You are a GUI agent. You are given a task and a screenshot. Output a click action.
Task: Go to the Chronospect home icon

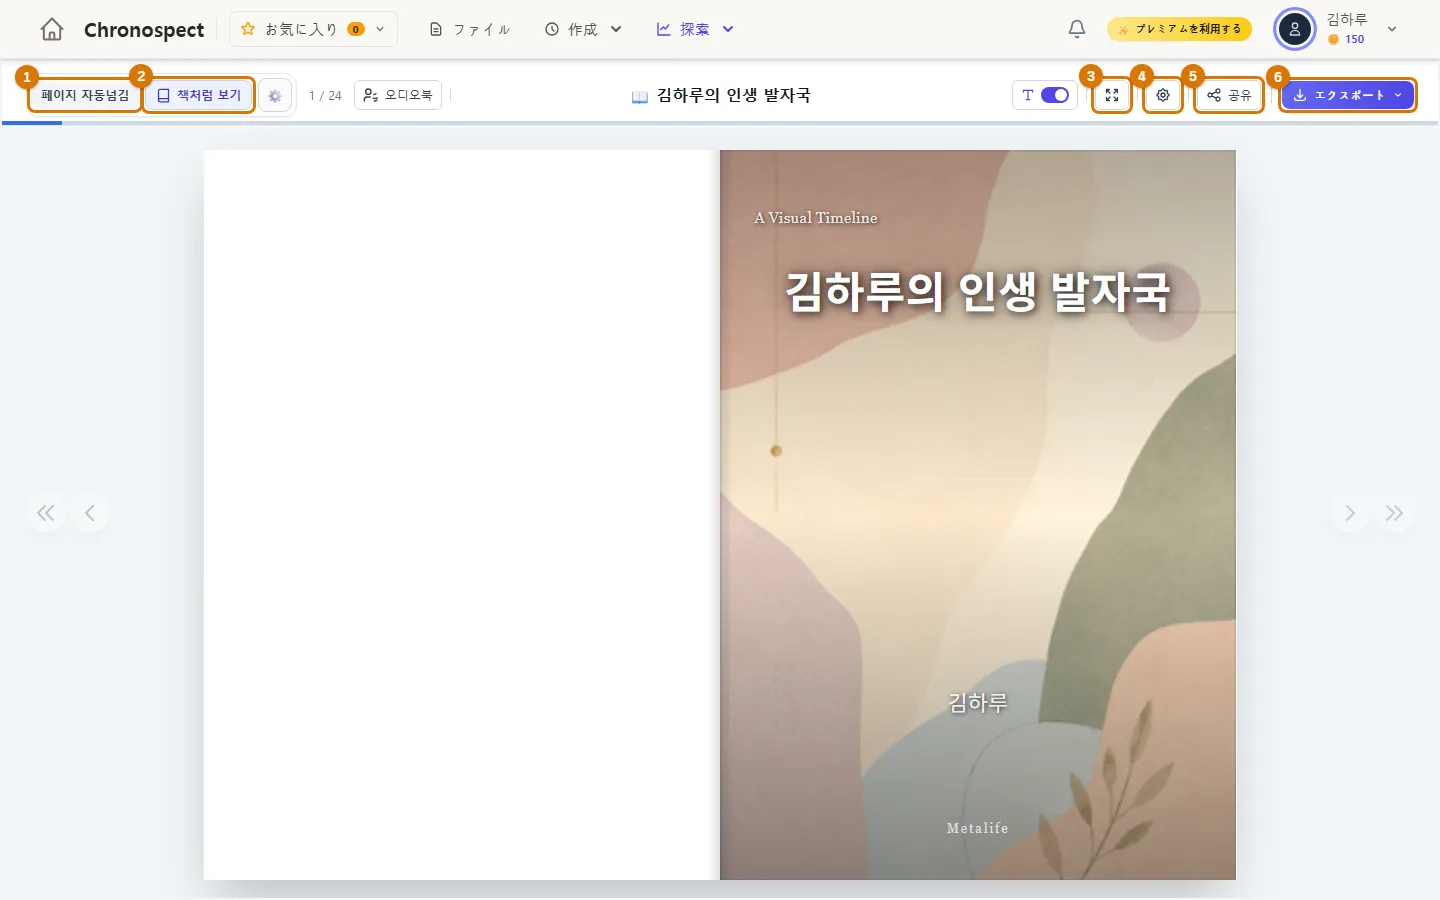tap(52, 30)
